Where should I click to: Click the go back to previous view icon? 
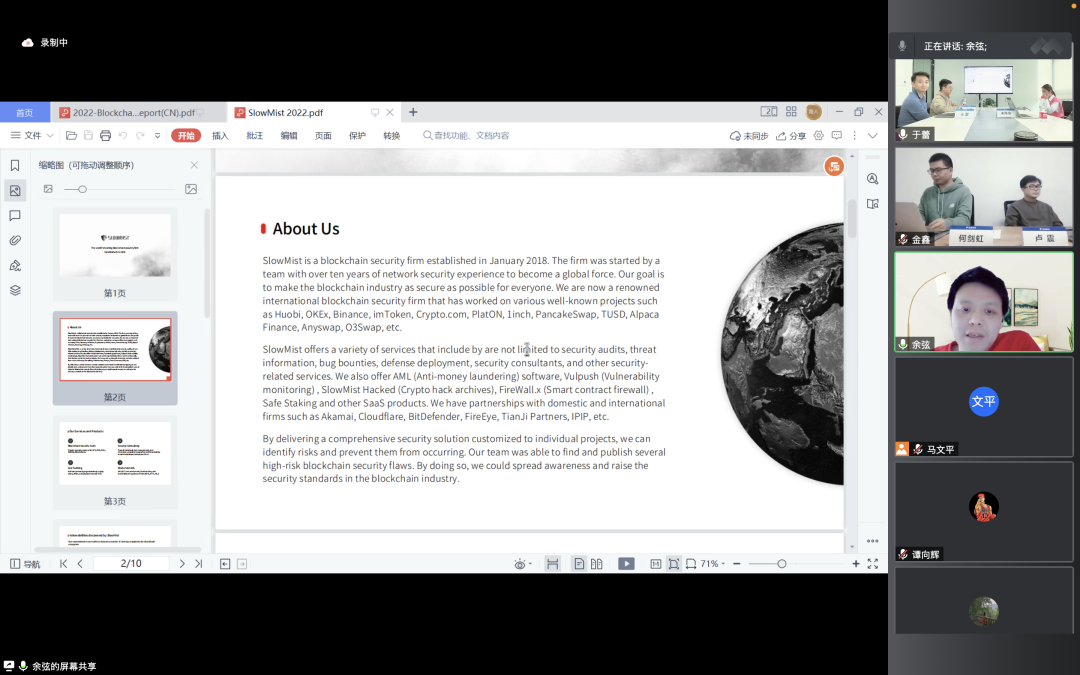pyautogui.click(x=225, y=564)
